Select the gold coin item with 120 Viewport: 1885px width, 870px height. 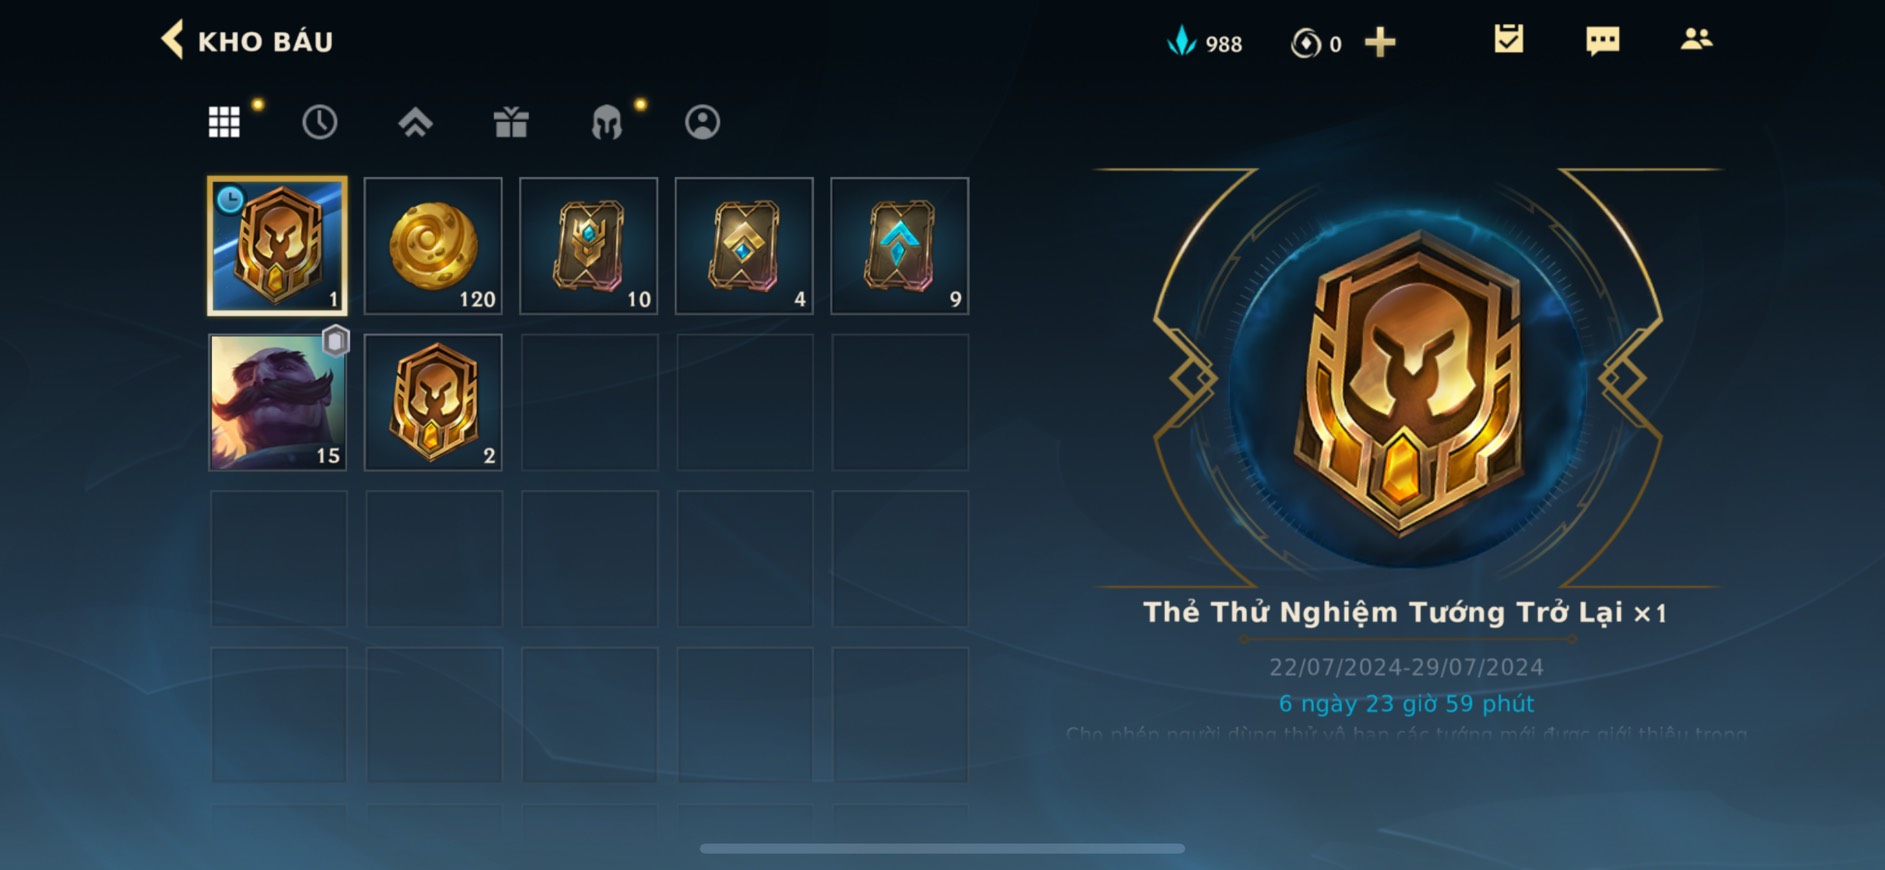coord(433,246)
